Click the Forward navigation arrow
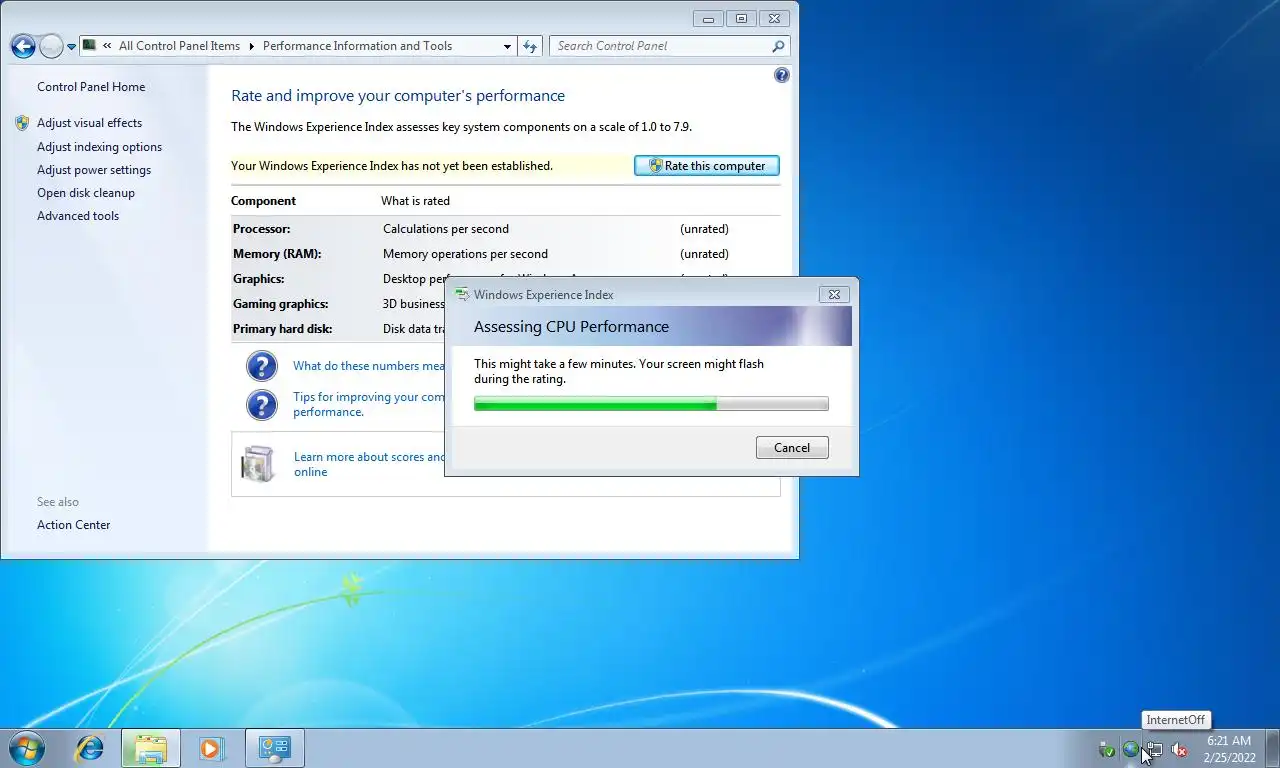 coord(51,46)
